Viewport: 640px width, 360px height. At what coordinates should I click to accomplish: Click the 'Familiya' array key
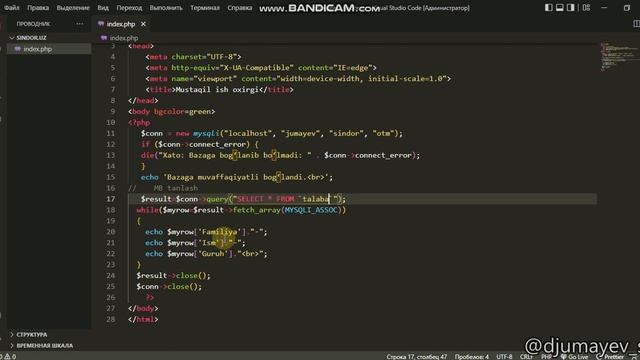(x=220, y=232)
